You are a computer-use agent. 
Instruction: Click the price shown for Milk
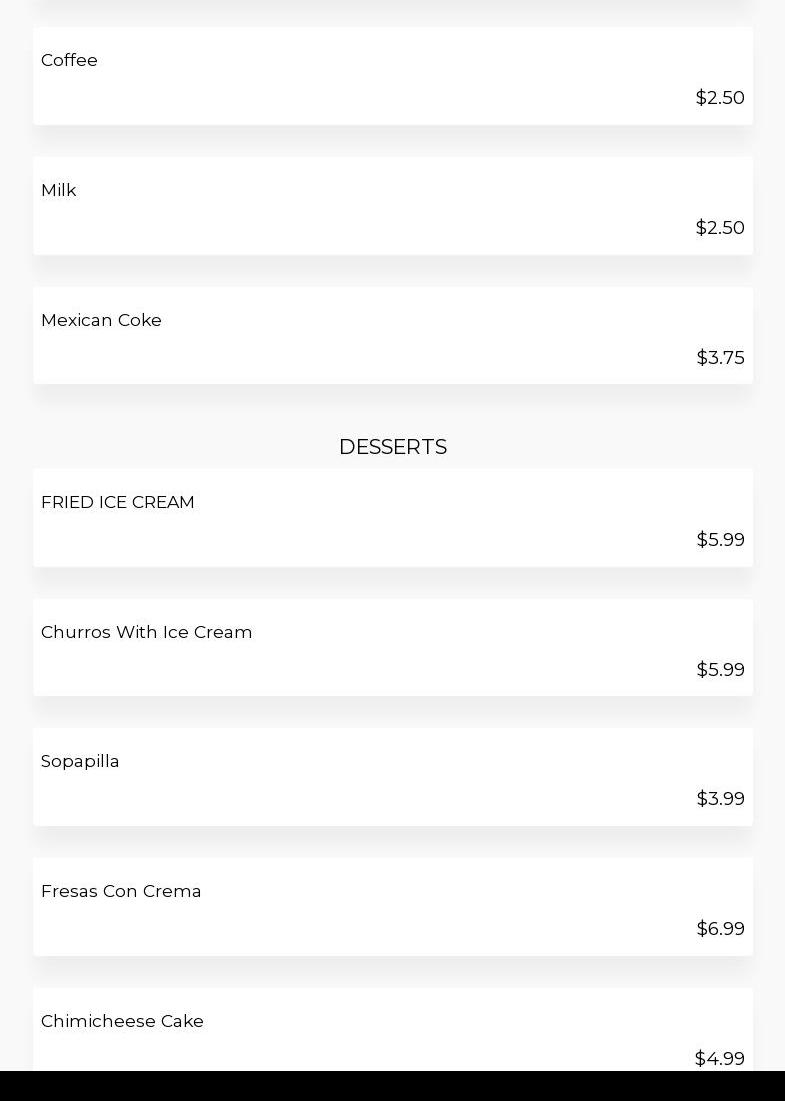pyautogui.click(x=720, y=228)
